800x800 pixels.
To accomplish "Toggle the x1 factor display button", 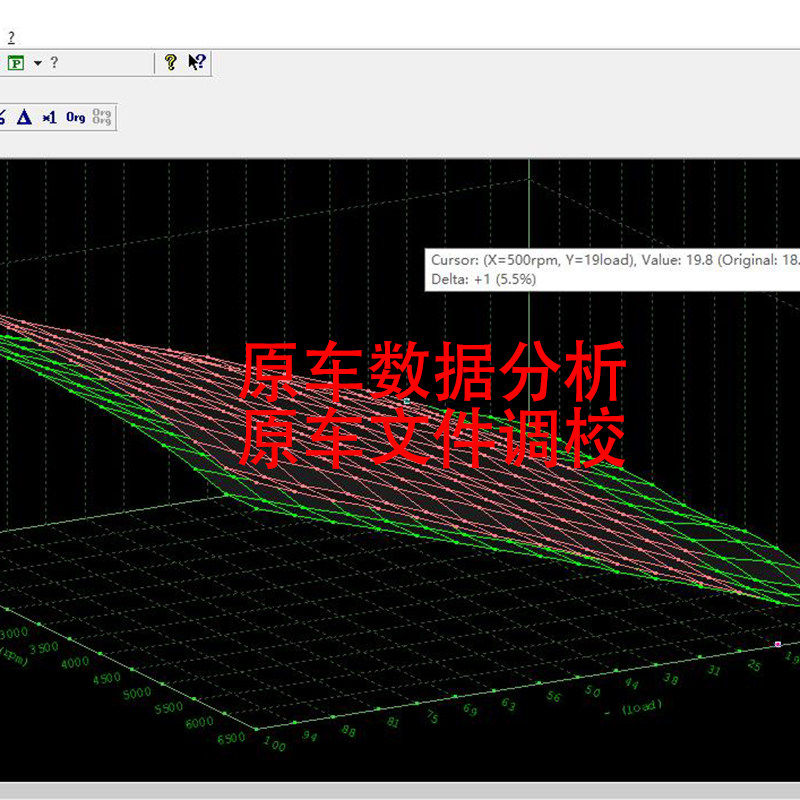I will click(49, 118).
